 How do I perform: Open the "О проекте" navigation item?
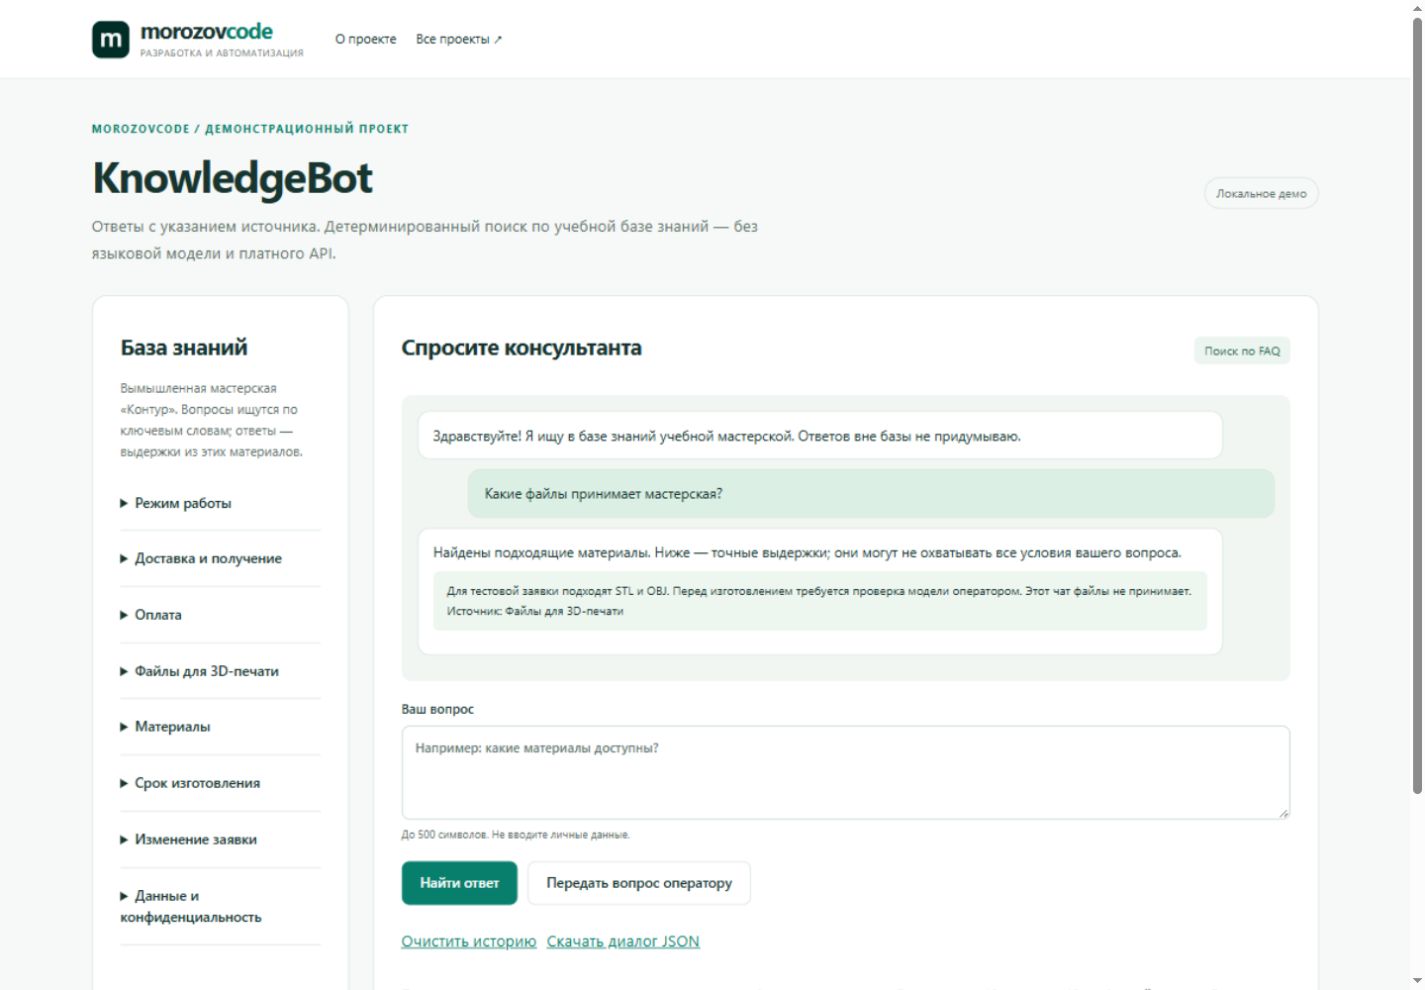[365, 39]
